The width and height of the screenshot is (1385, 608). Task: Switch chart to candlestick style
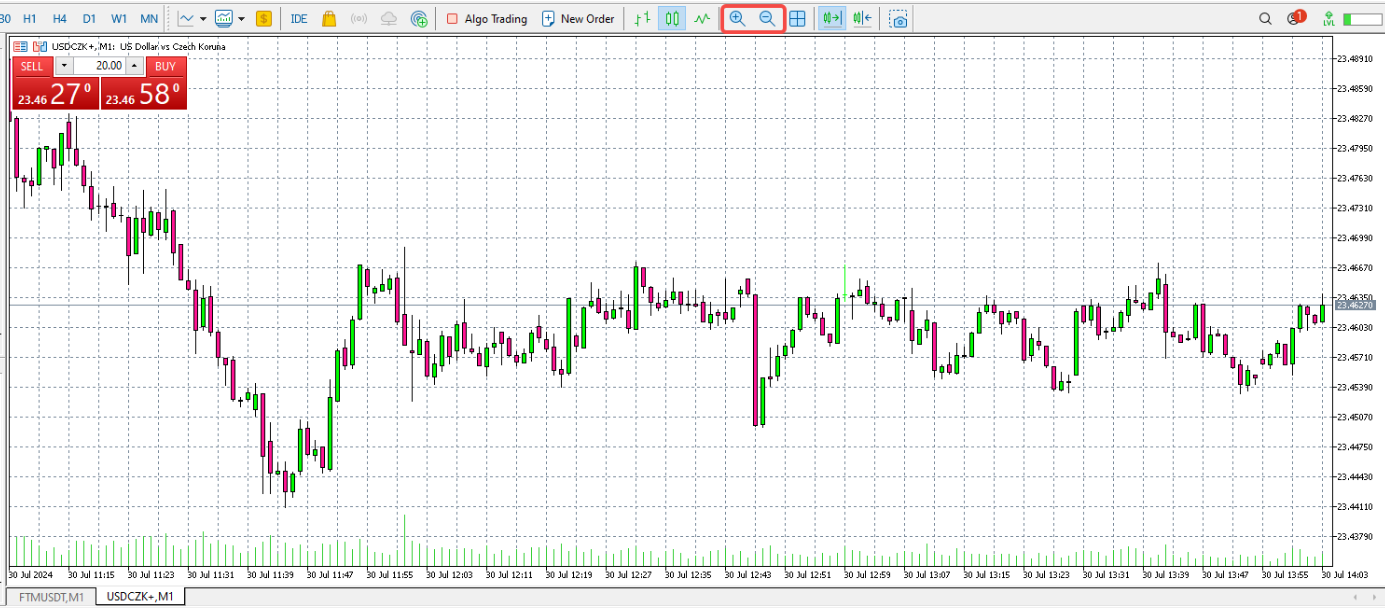coord(672,17)
